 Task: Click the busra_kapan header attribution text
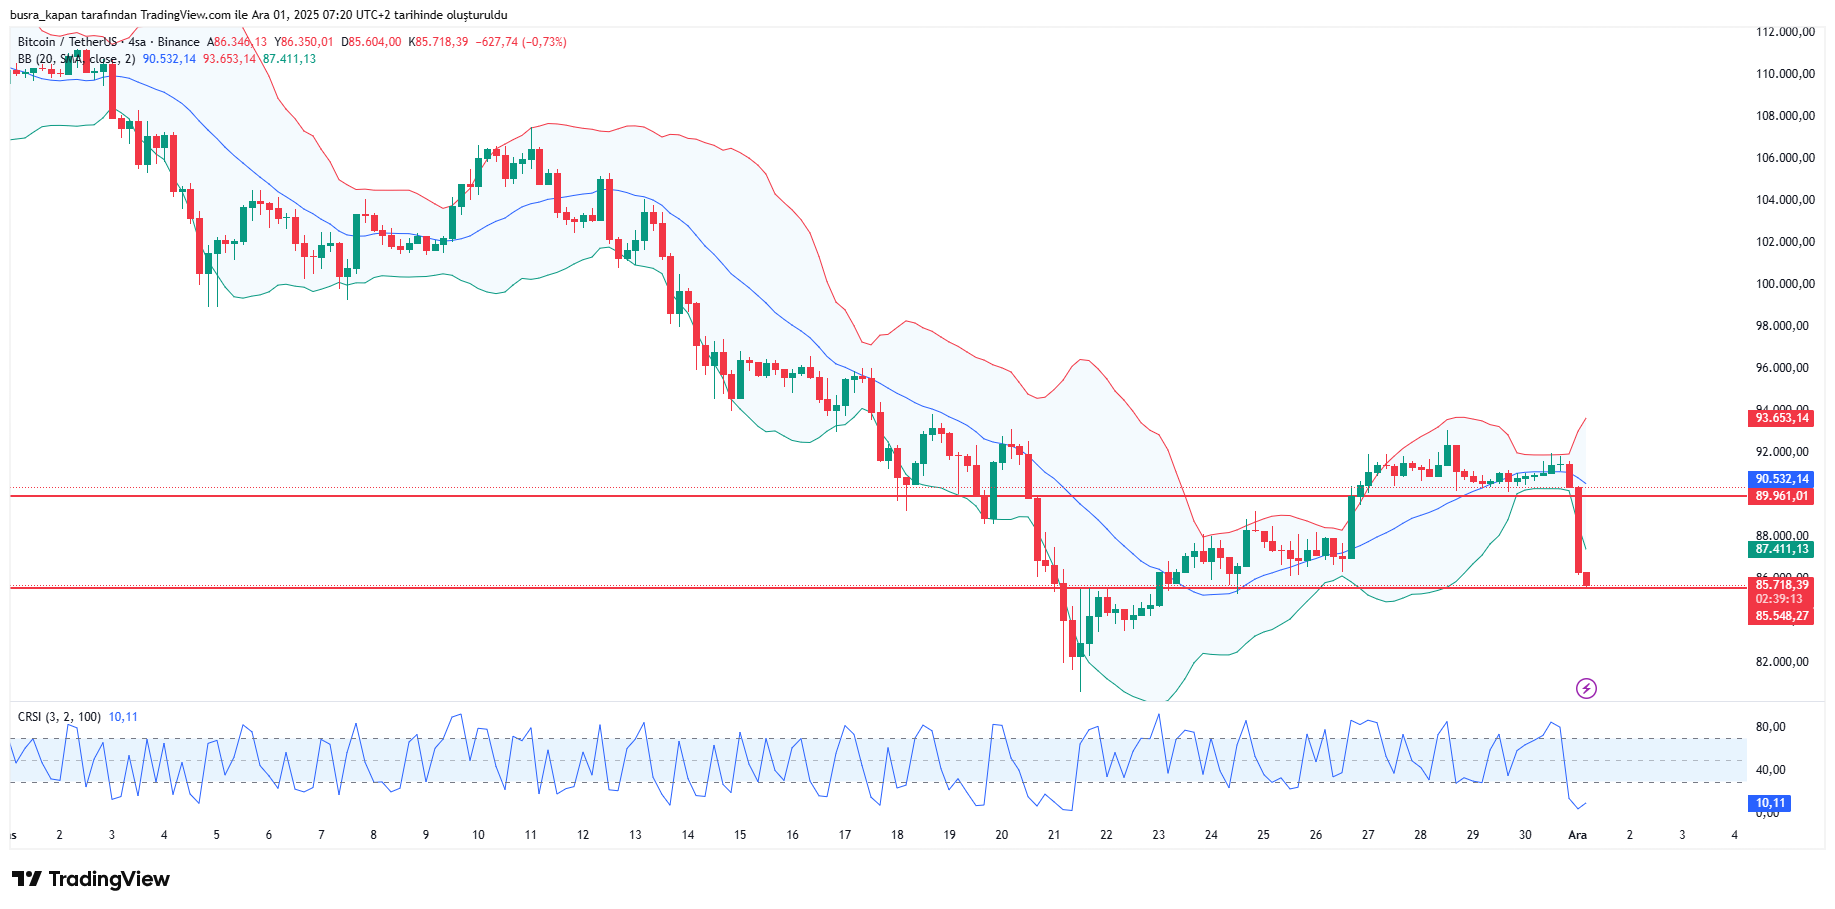258,15
